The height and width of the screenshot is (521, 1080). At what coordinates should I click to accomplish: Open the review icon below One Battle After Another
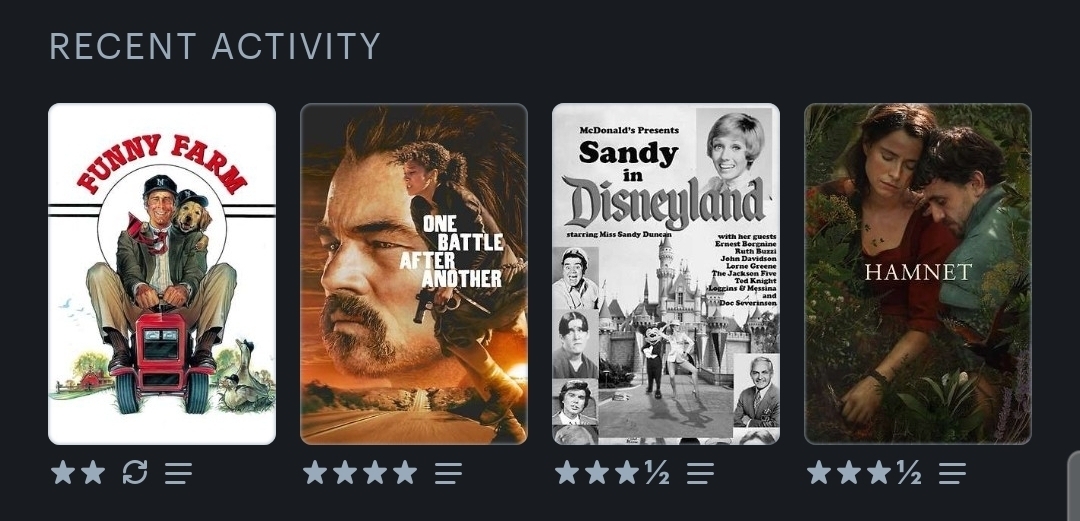[448, 473]
